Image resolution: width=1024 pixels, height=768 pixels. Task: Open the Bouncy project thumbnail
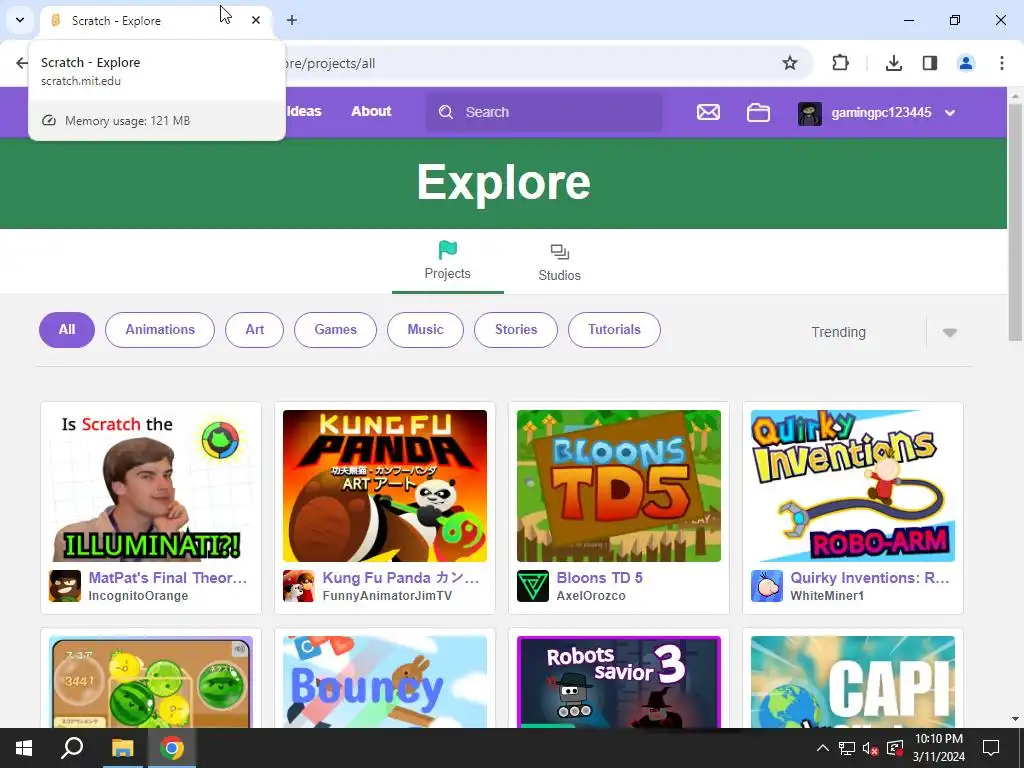coord(385,682)
